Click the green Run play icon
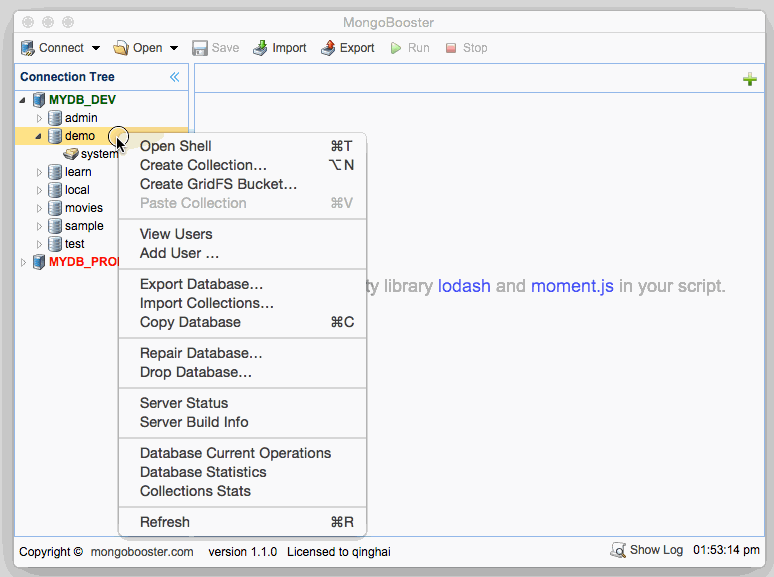Image resolution: width=774 pixels, height=577 pixels. click(396, 48)
